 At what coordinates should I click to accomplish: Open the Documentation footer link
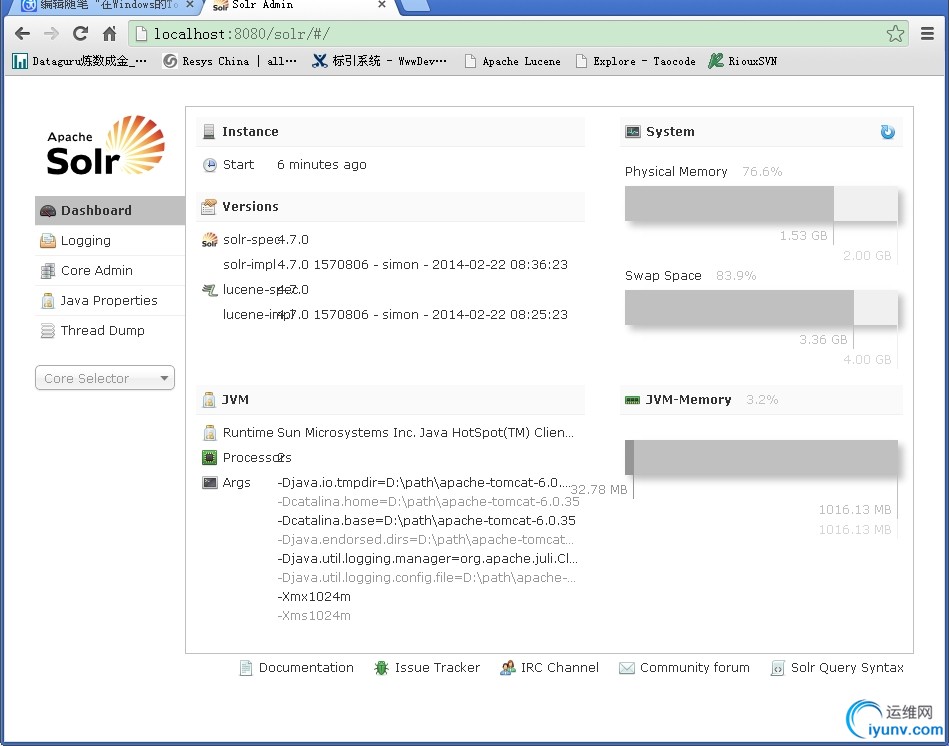coord(297,667)
